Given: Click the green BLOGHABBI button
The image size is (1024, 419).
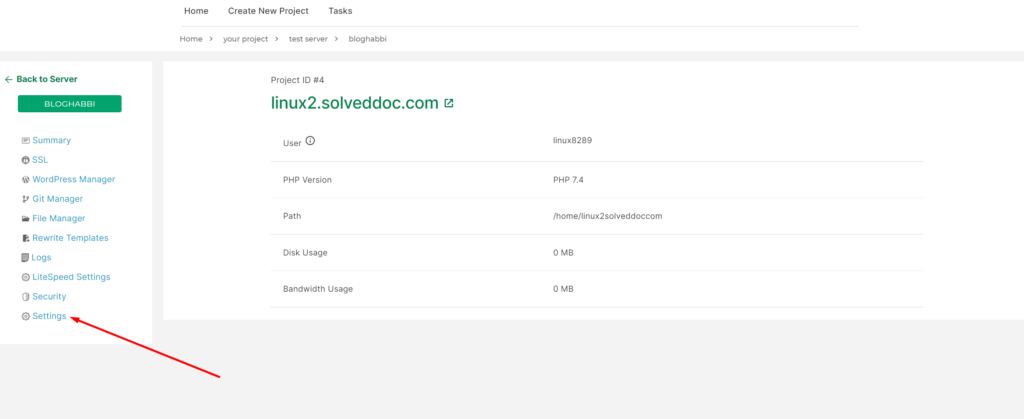Looking at the screenshot, I should pyautogui.click(x=69, y=104).
